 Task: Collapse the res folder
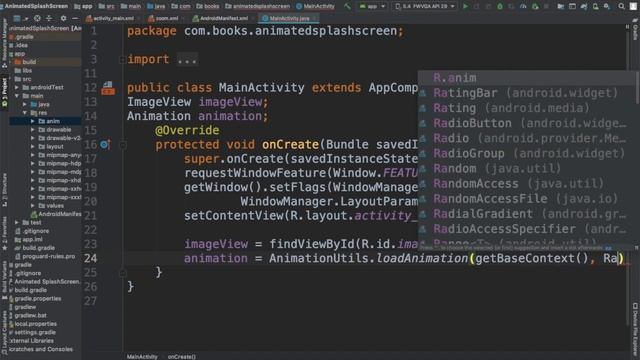pyautogui.click(x=25, y=113)
